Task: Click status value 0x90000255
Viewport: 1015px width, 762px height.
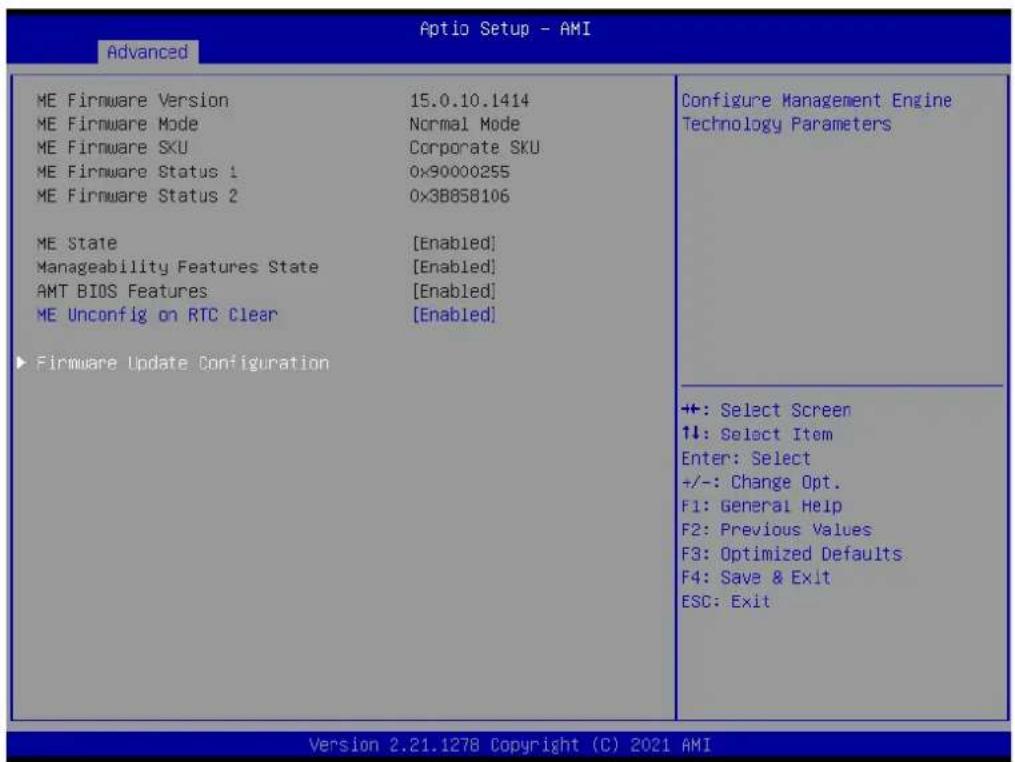Action: coord(460,172)
